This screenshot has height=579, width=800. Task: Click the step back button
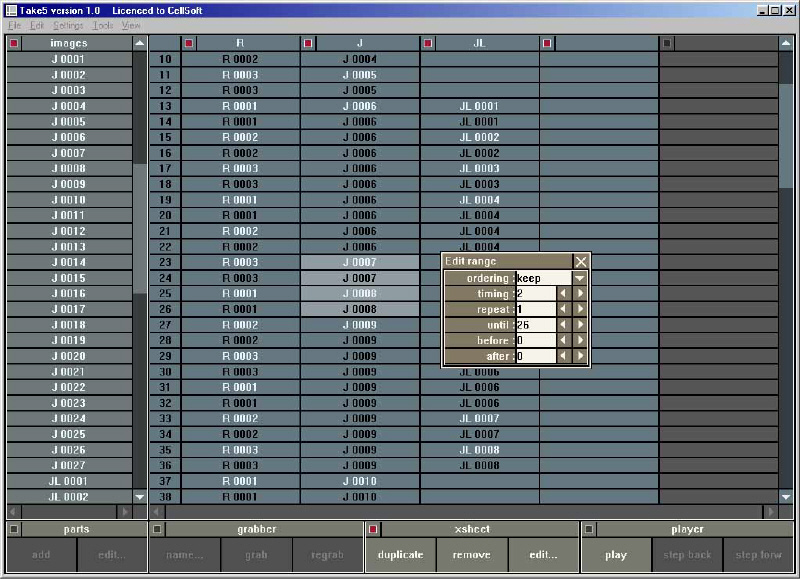pos(687,555)
